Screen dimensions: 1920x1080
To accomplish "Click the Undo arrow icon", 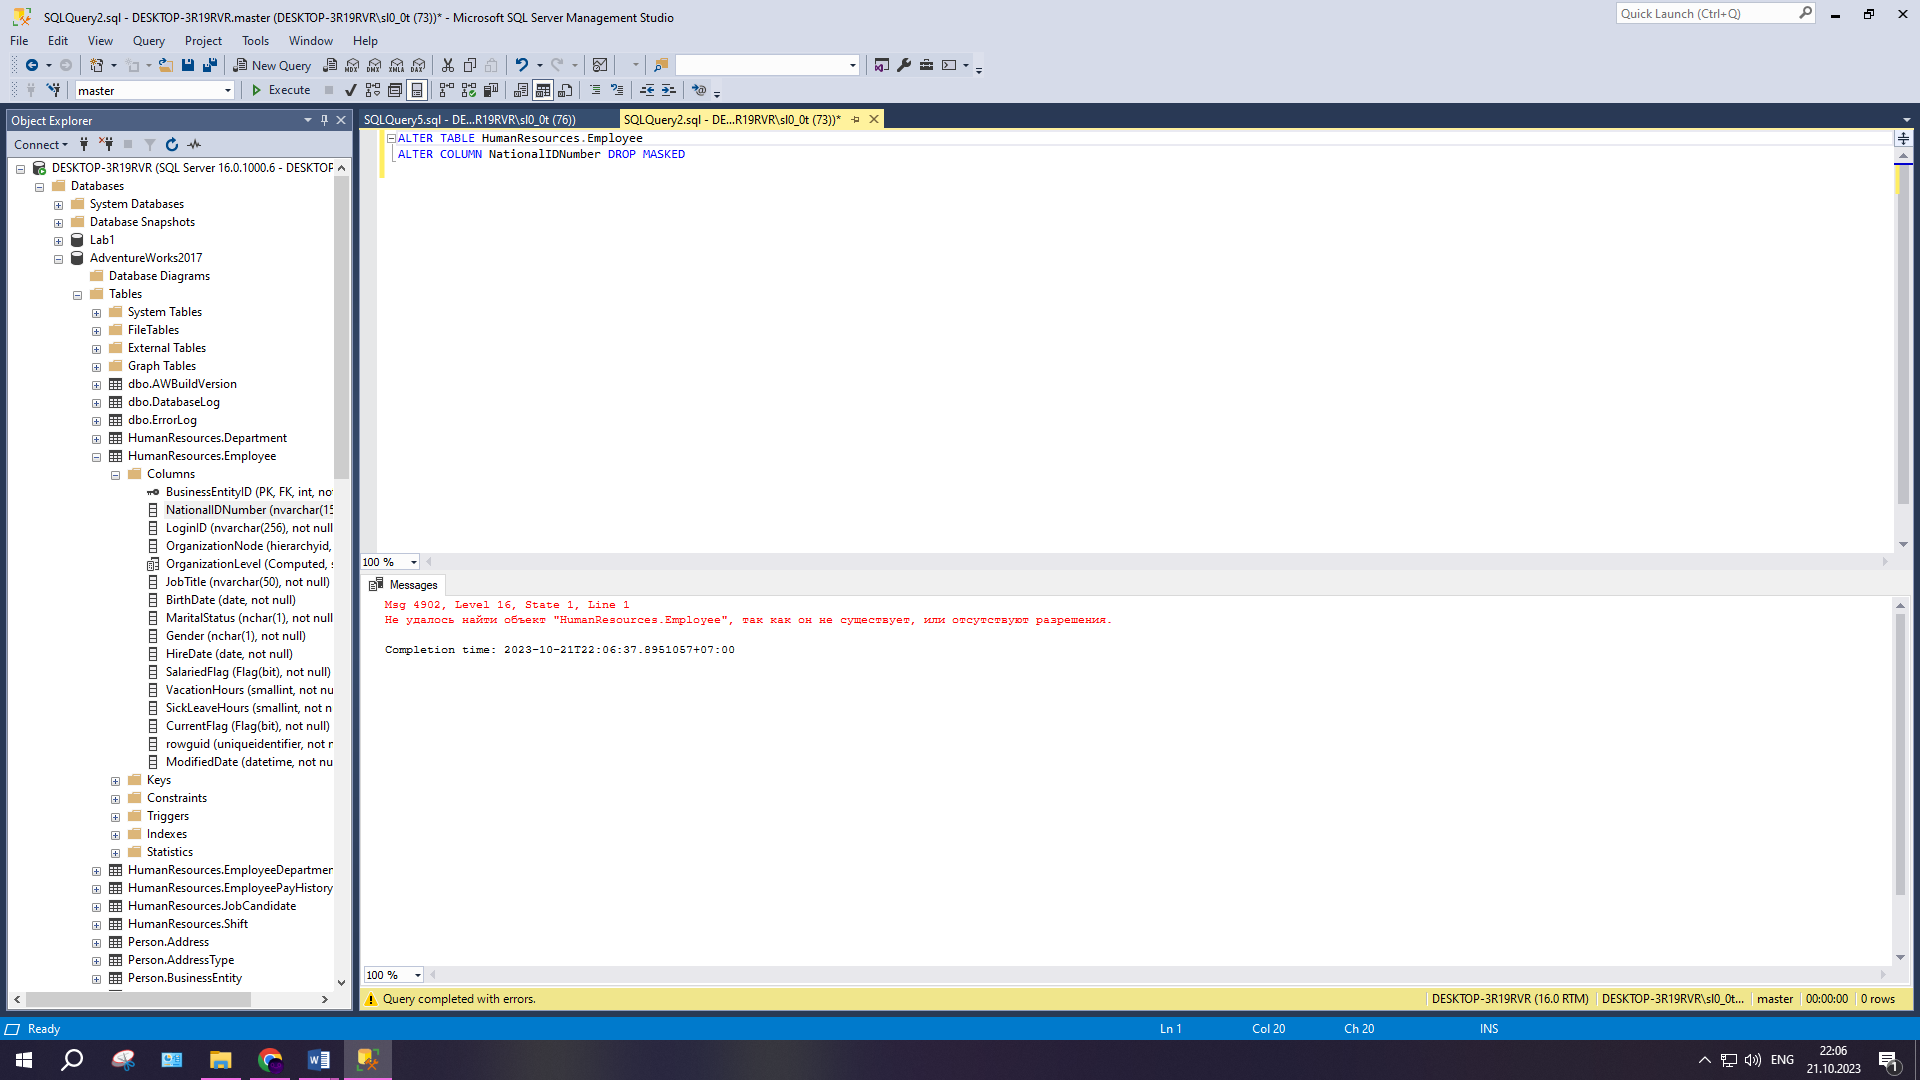I will 522,65.
